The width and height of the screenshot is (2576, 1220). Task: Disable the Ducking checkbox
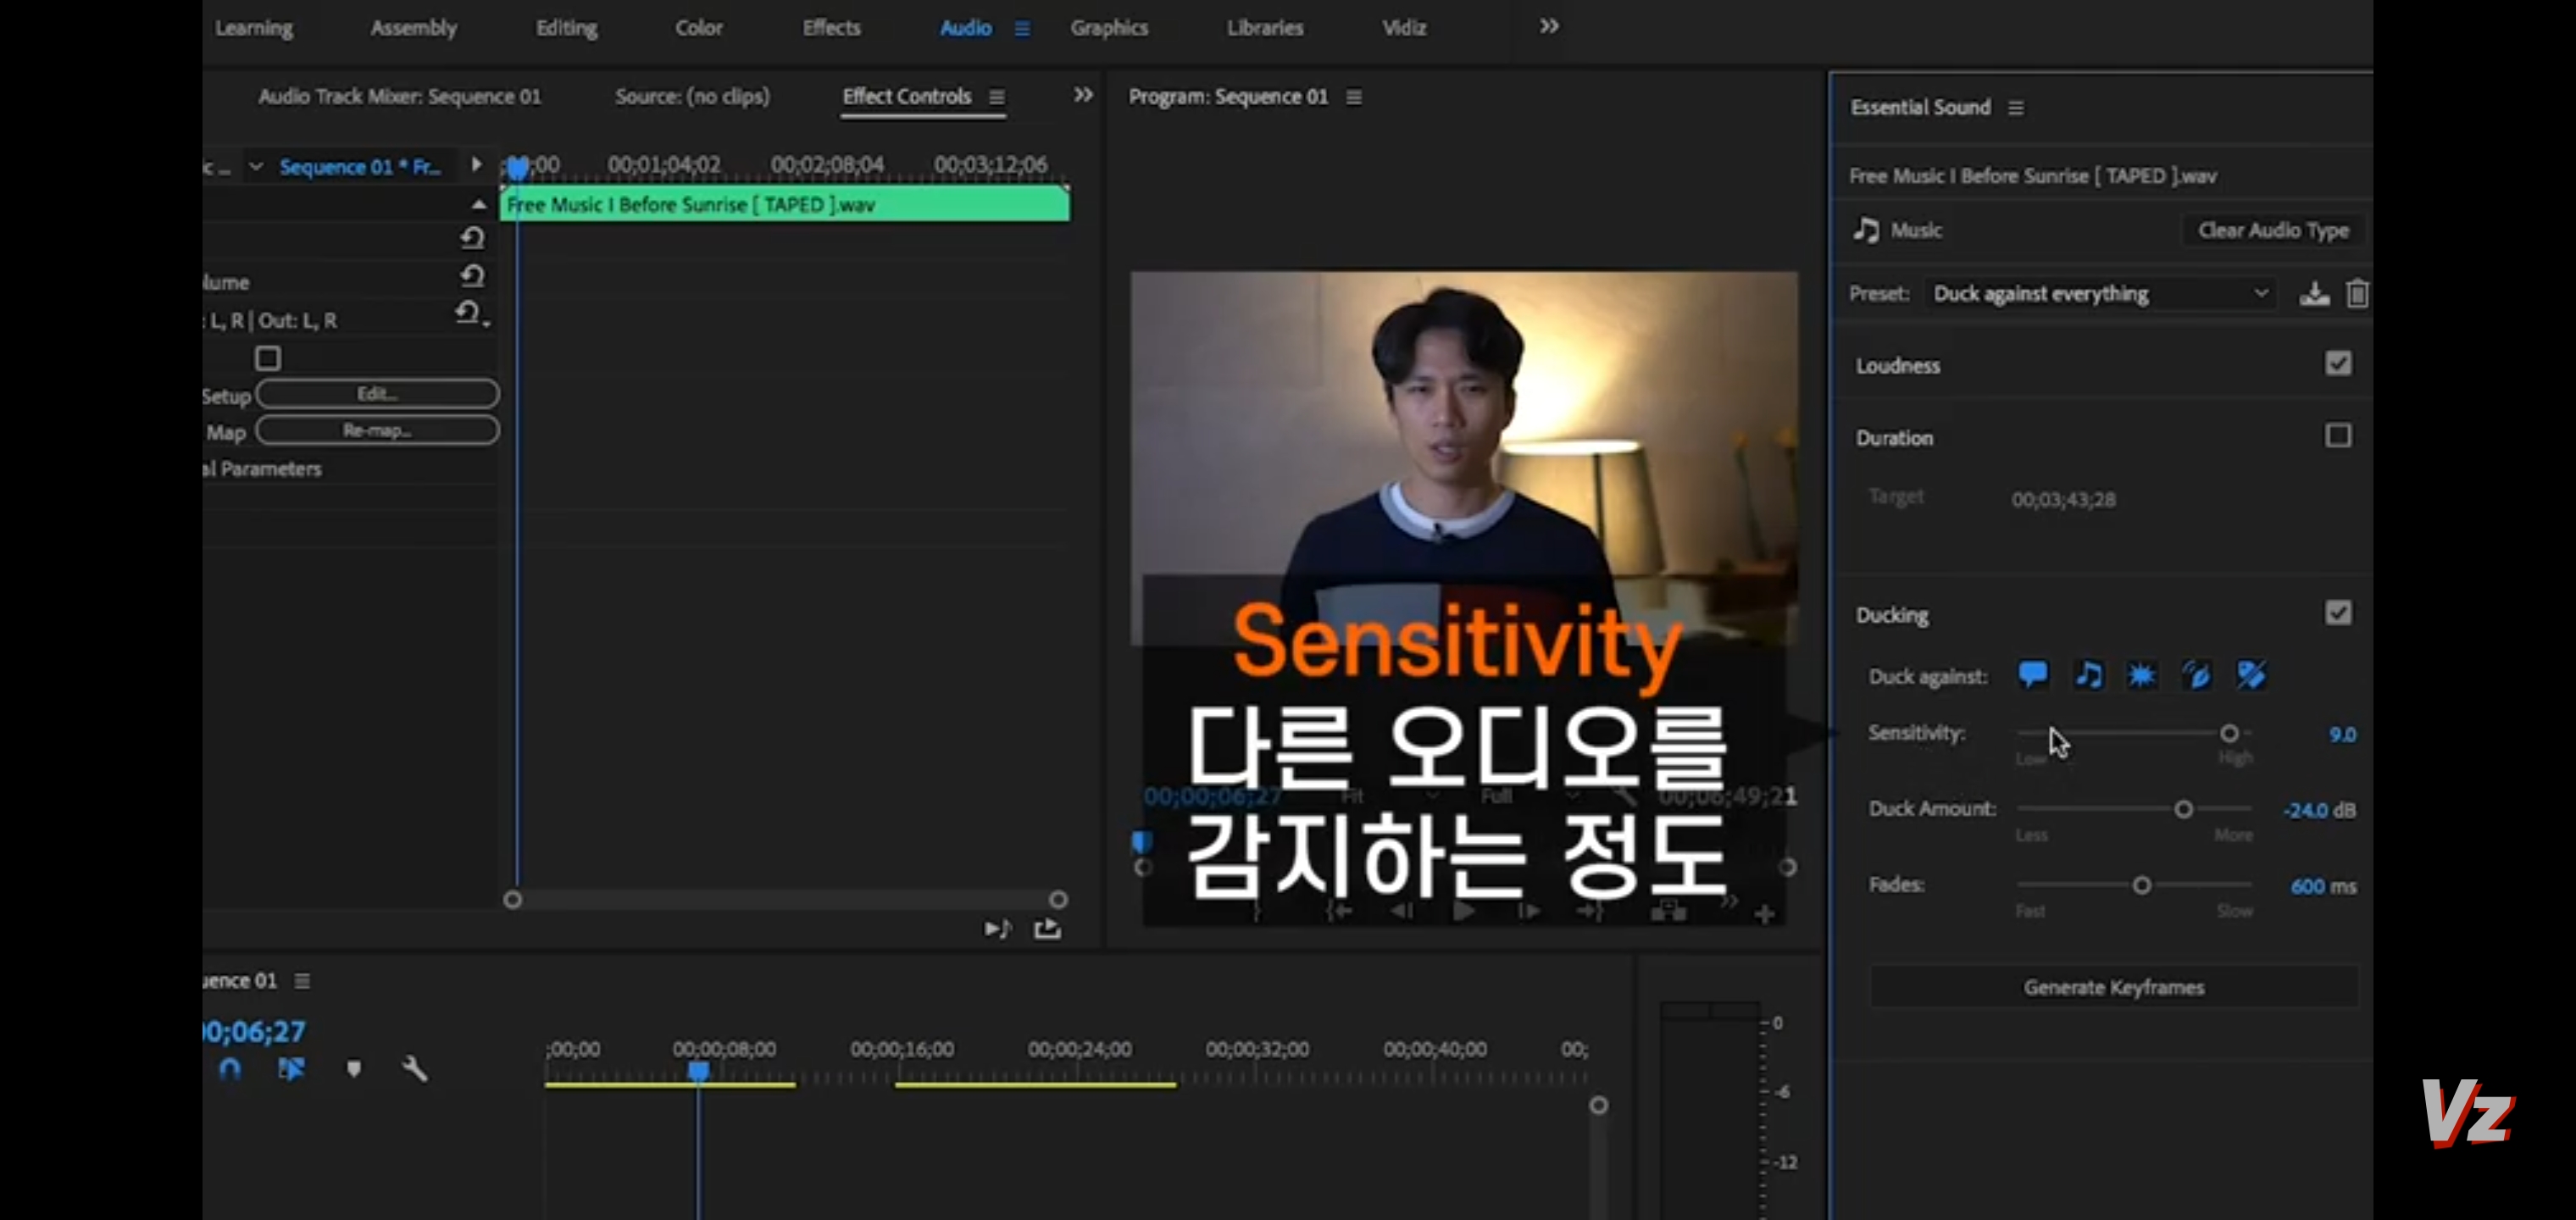[x=2337, y=613]
